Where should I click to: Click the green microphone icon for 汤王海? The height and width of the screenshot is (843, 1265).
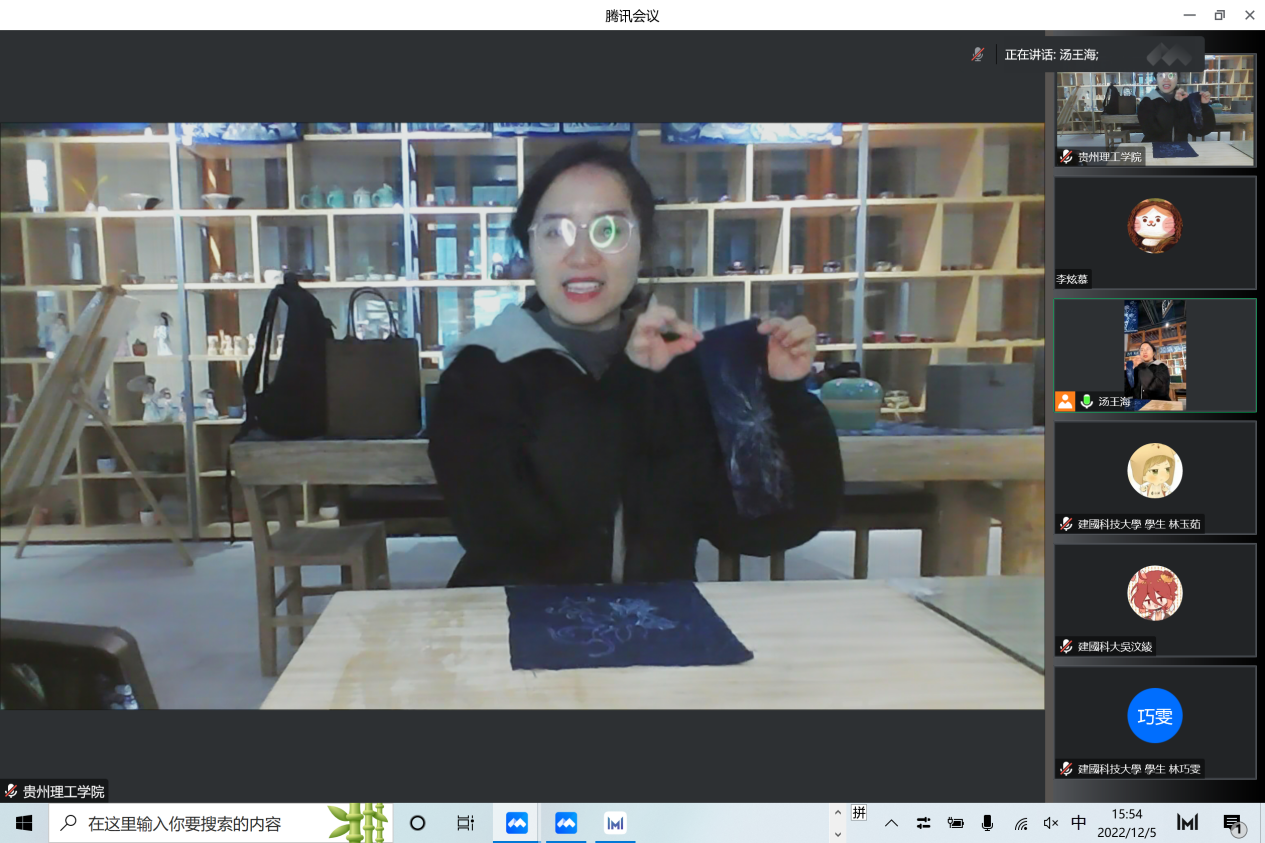(1087, 401)
